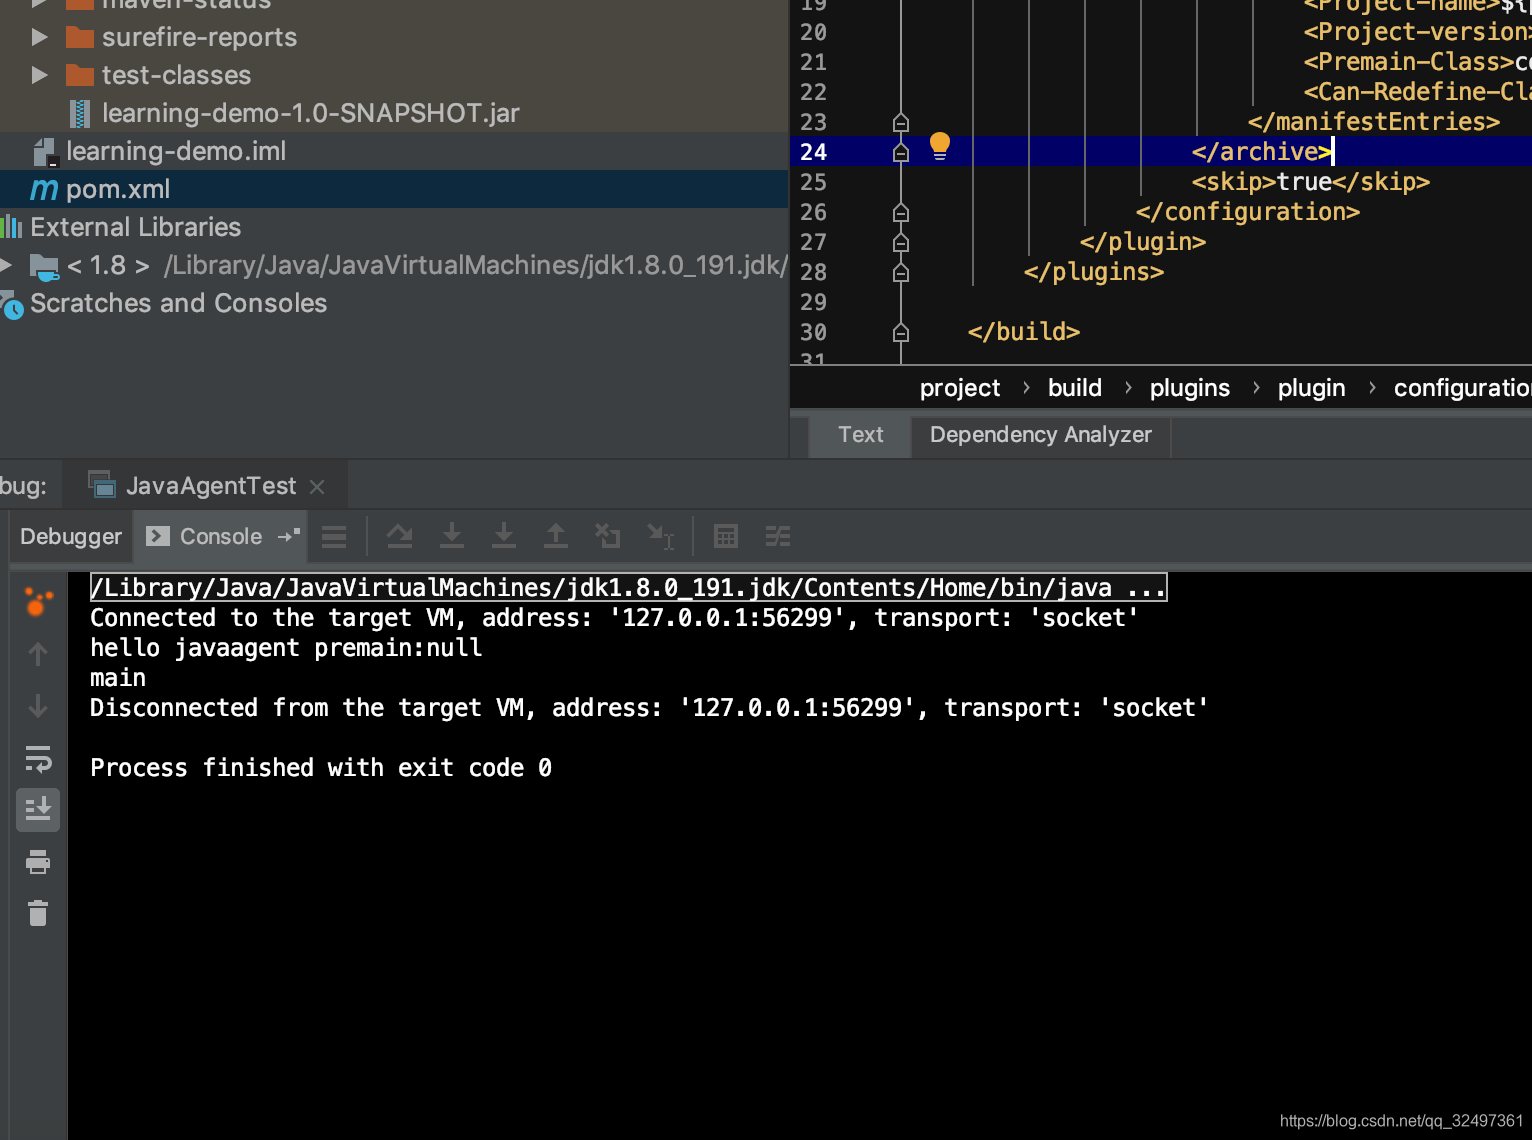Screen dimensions: 1532x1140
Task: Switch to the Text editor tab
Action: [x=861, y=435]
